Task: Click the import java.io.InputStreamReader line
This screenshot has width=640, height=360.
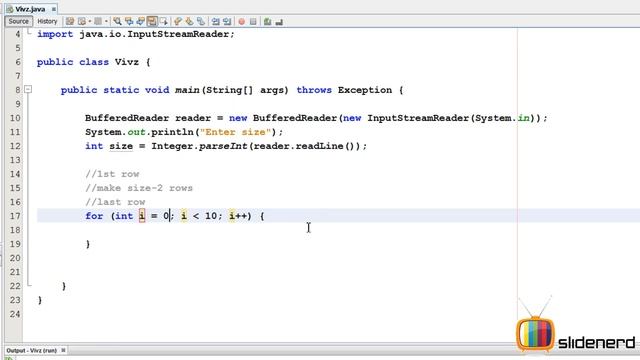Action: coord(136,34)
